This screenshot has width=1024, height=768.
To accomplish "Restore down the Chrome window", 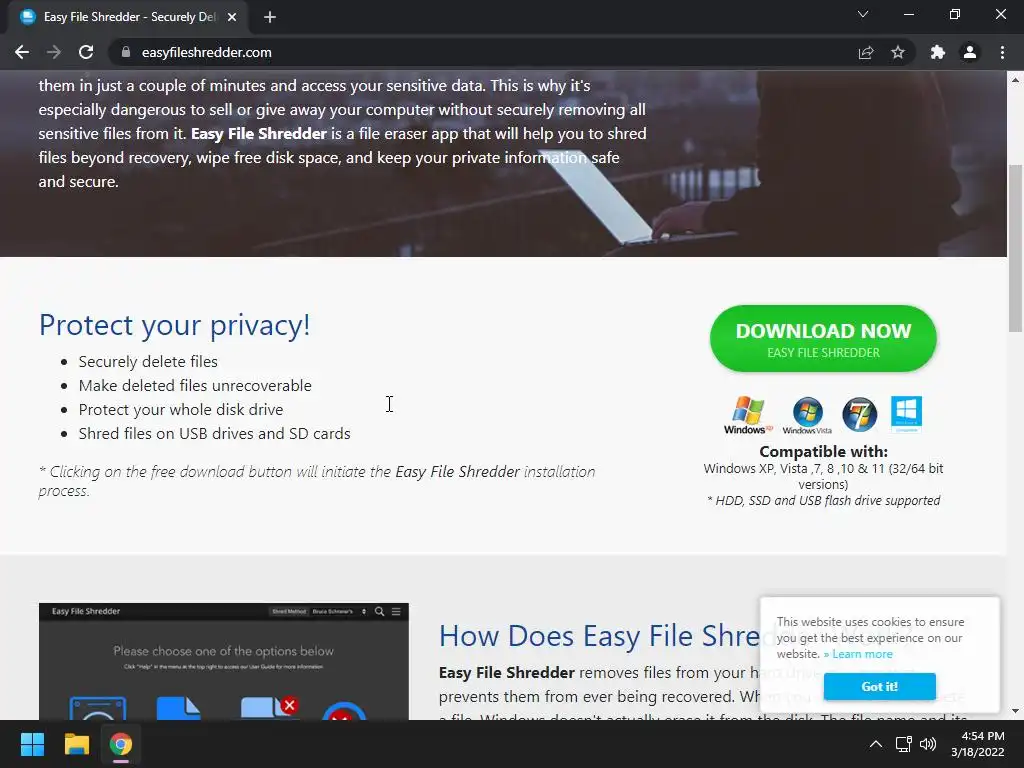I will click(955, 14).
